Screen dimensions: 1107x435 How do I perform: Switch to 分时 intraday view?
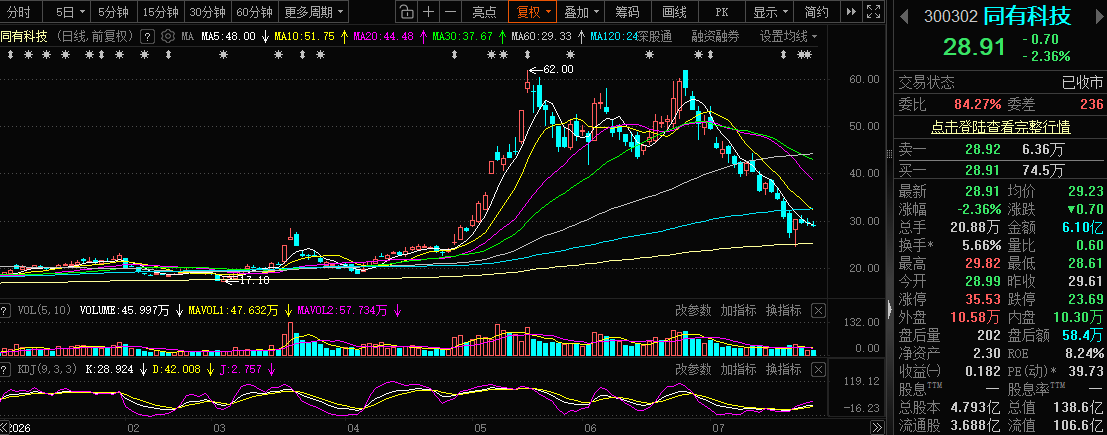(x=19, y=11)
